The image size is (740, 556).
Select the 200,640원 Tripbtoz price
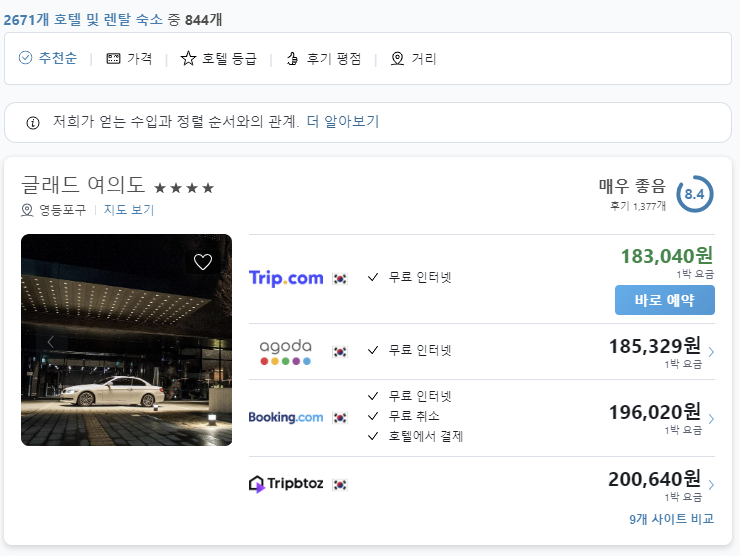pyautogui.click(x=655, y=479)
